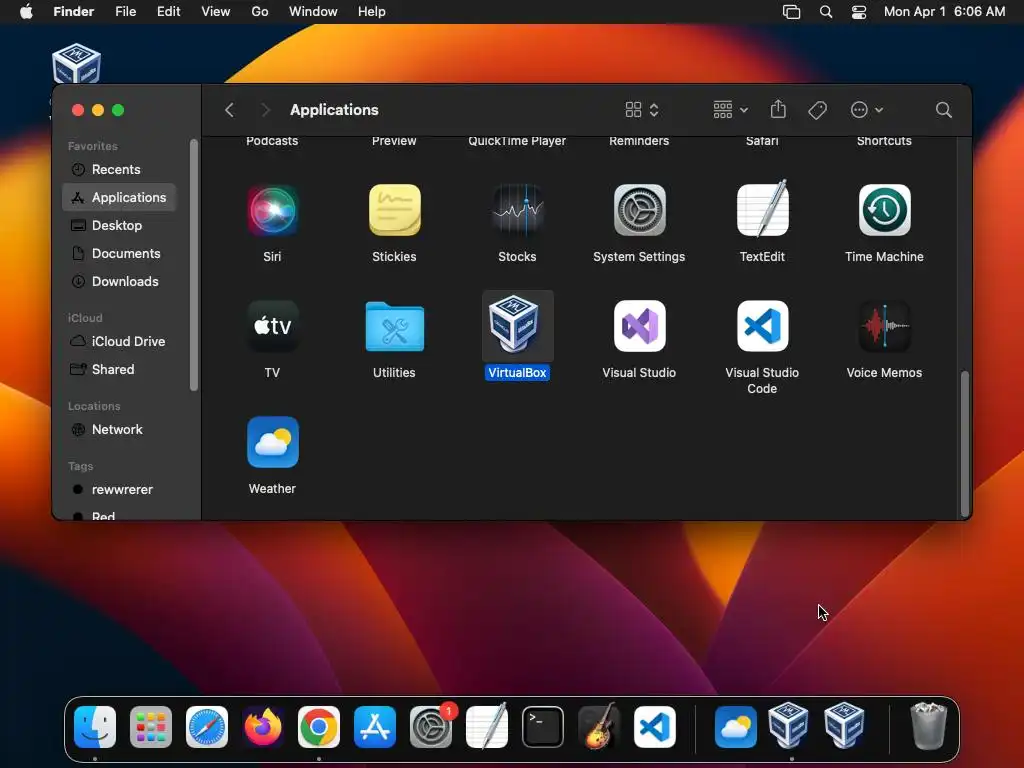
Task: Open TextEdit from the Dock
Action: coord(487,726)
